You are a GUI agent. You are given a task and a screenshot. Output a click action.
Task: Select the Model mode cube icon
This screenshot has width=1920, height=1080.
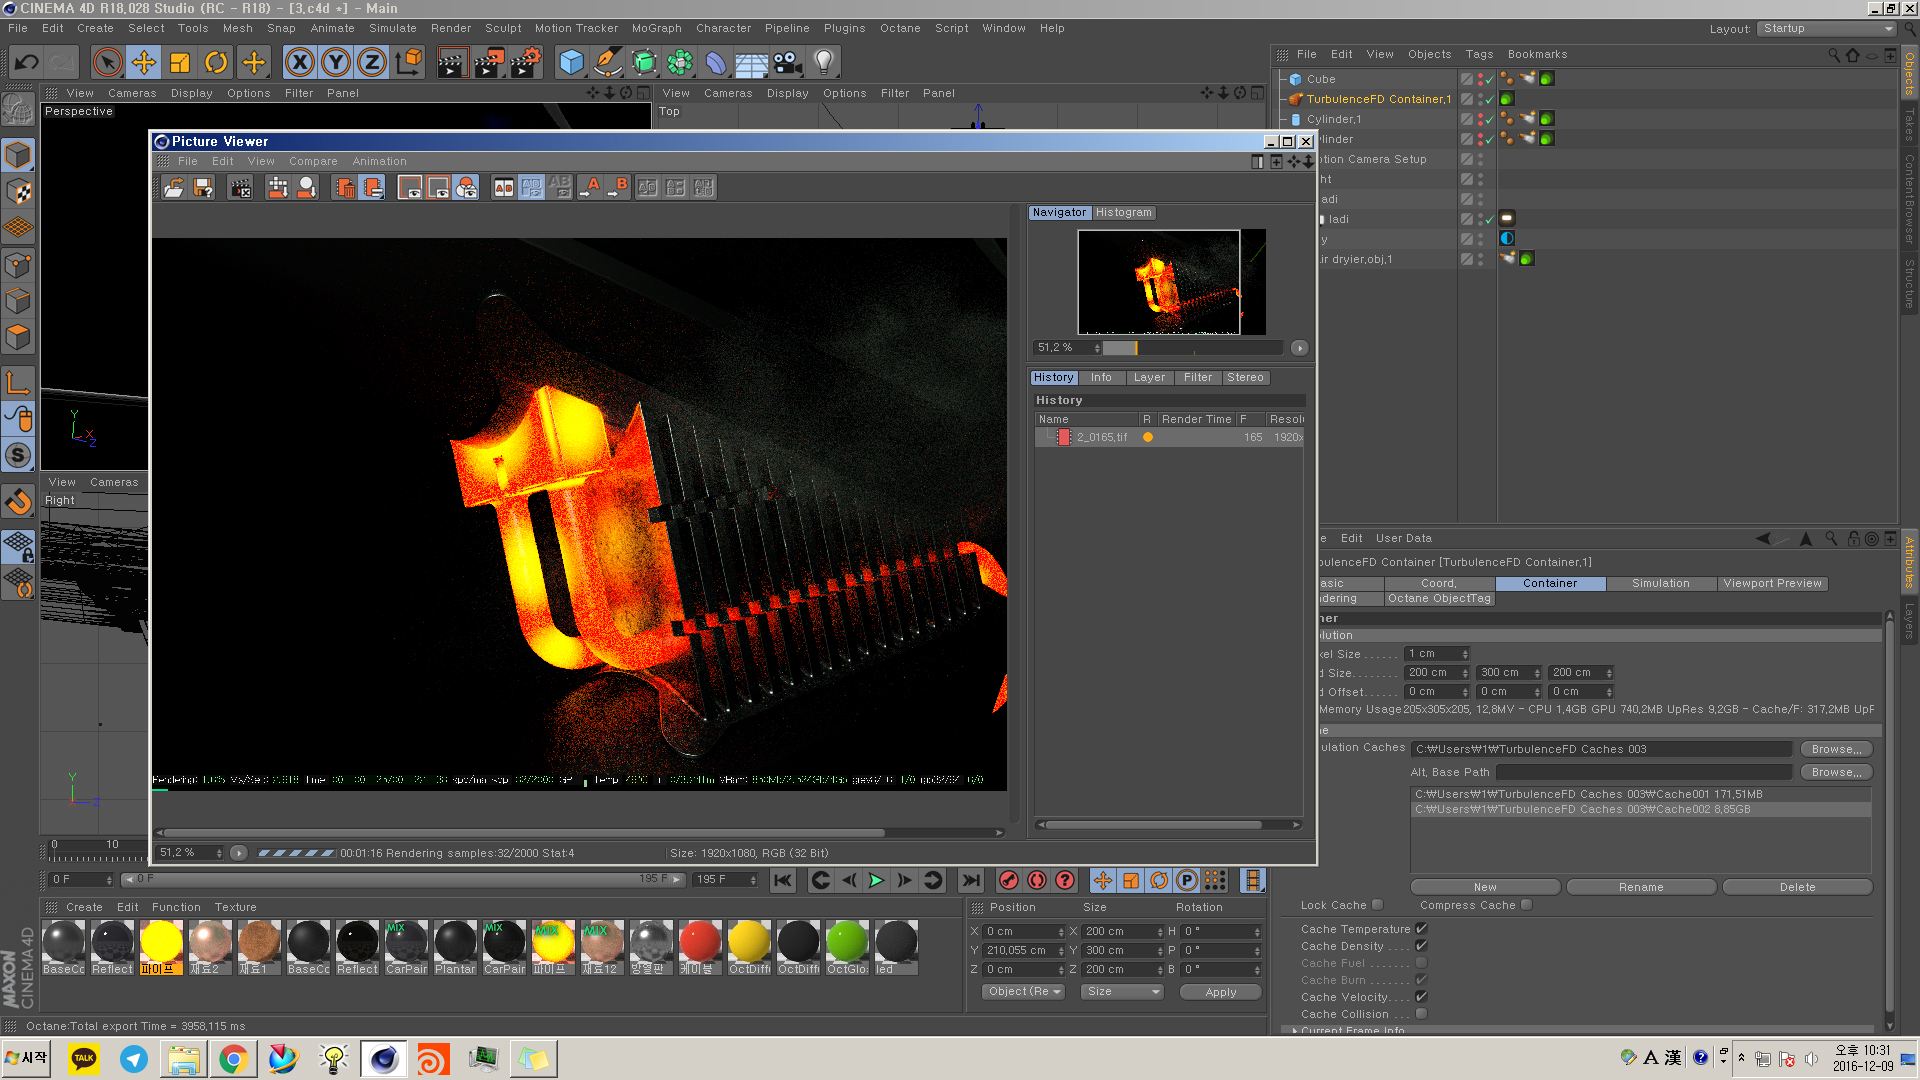[x=18, y=155]
